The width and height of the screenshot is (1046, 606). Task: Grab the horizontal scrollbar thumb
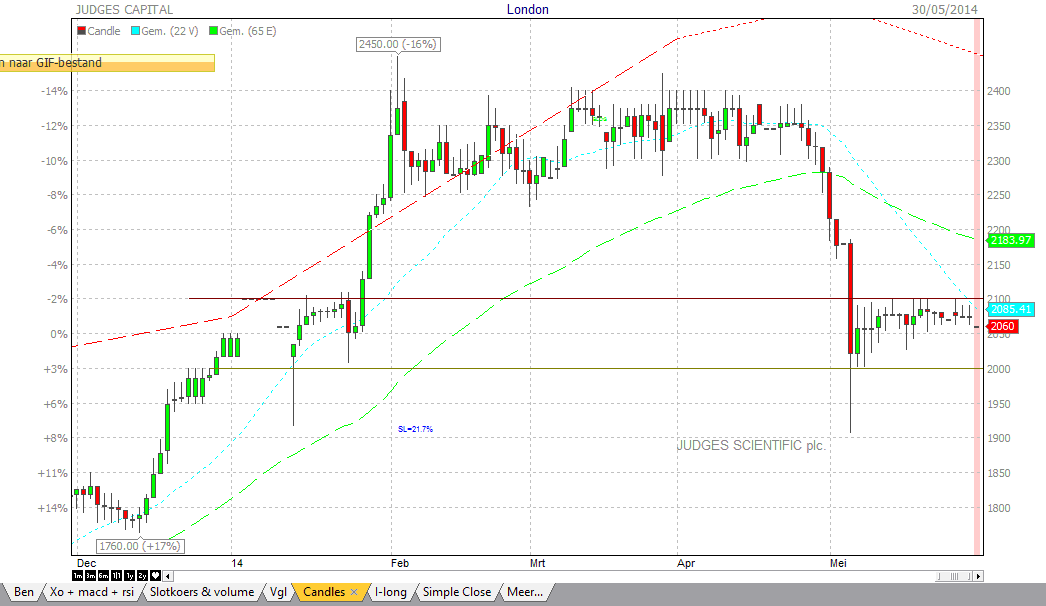[954, 576]
